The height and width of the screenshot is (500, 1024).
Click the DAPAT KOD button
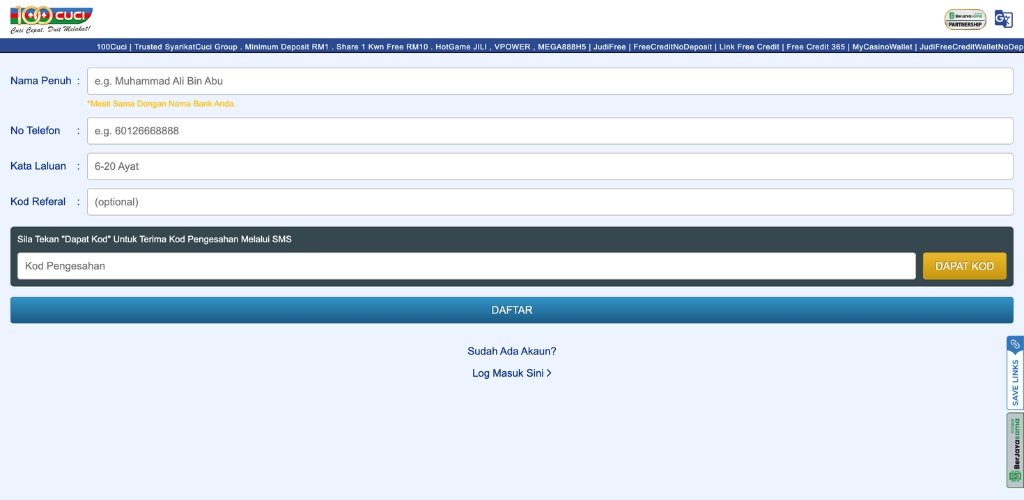coord(964,266)
